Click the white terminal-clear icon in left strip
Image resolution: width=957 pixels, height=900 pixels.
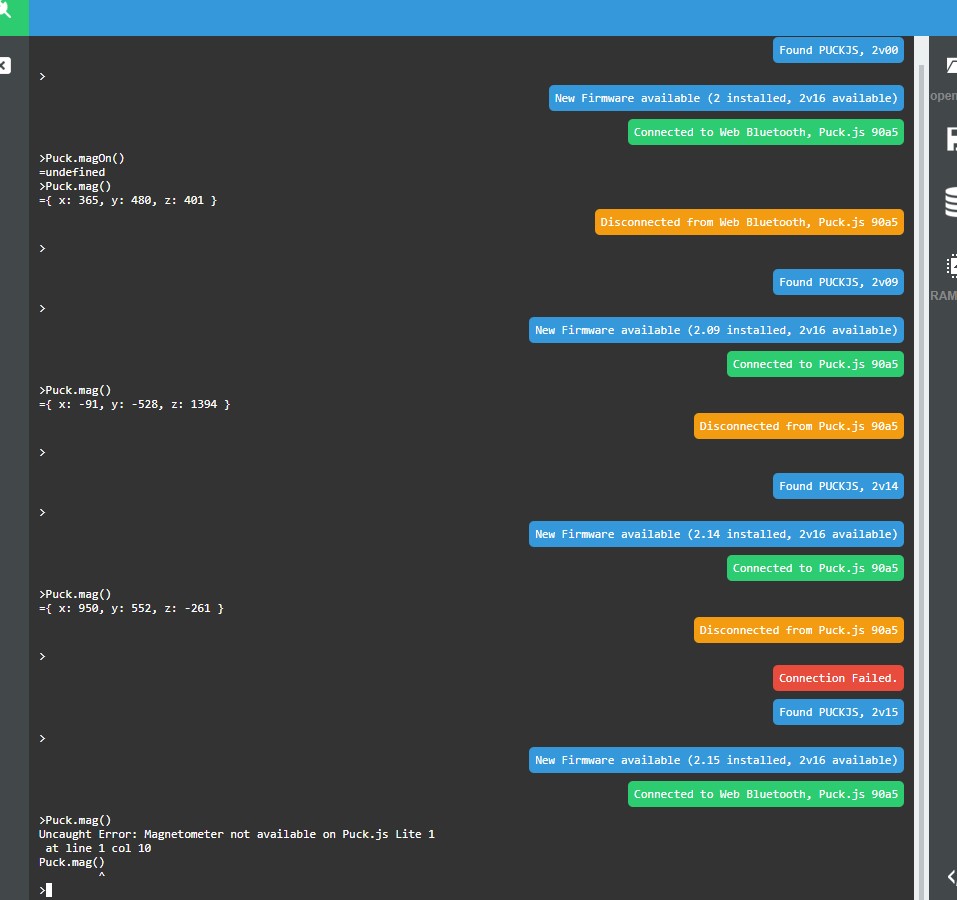5,66
